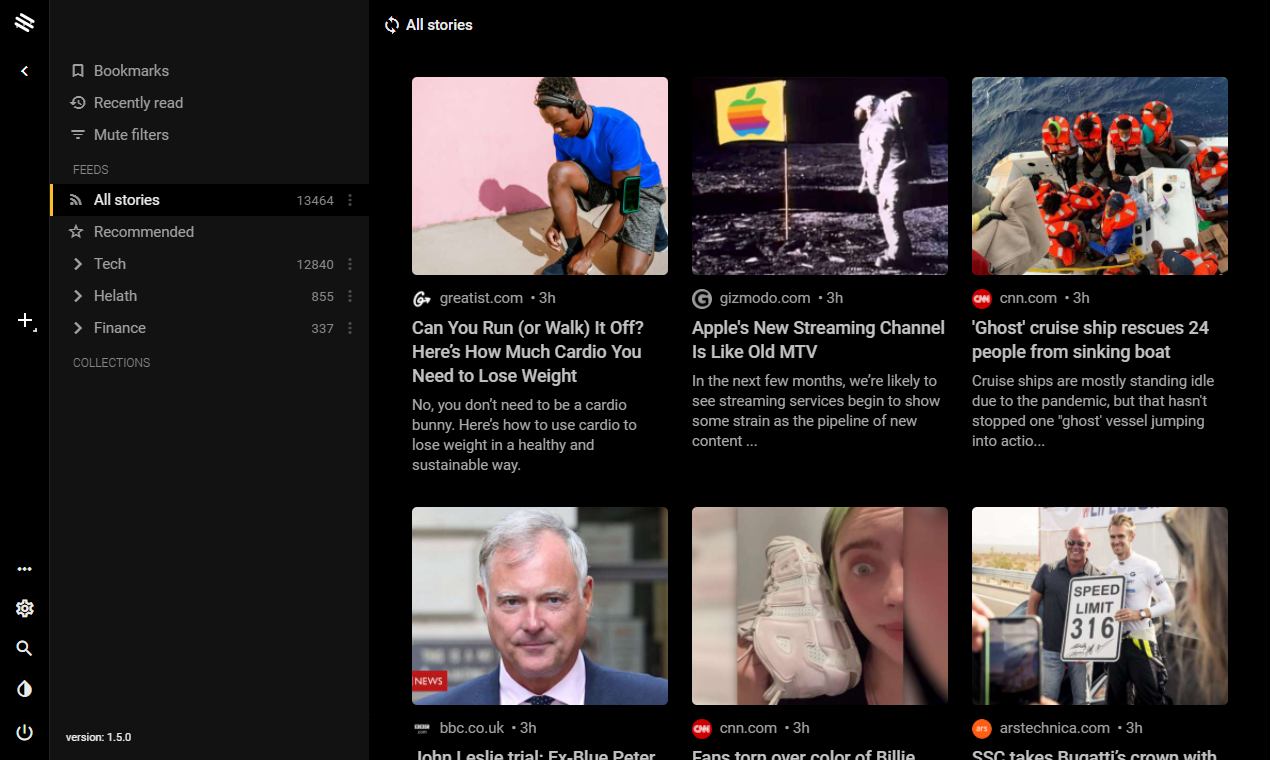1270x760 pixels.
Task: Click the BBC news man in suit thumbnail
Action: 540,606
